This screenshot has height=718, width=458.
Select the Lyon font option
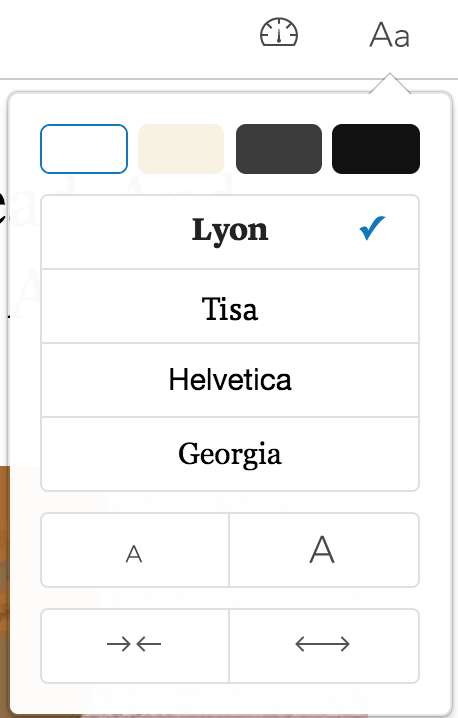click(230, 232)
